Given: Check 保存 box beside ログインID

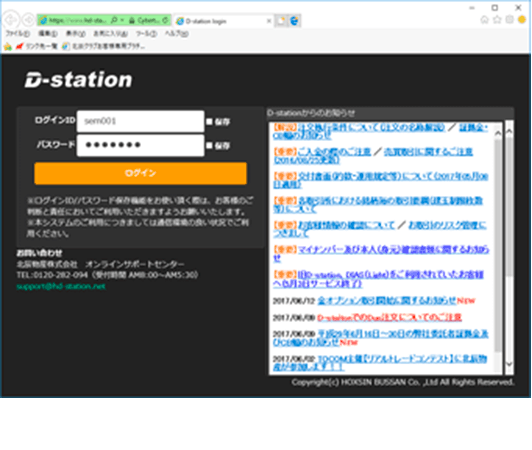Looking at the screenshot, I should point(209,121).
